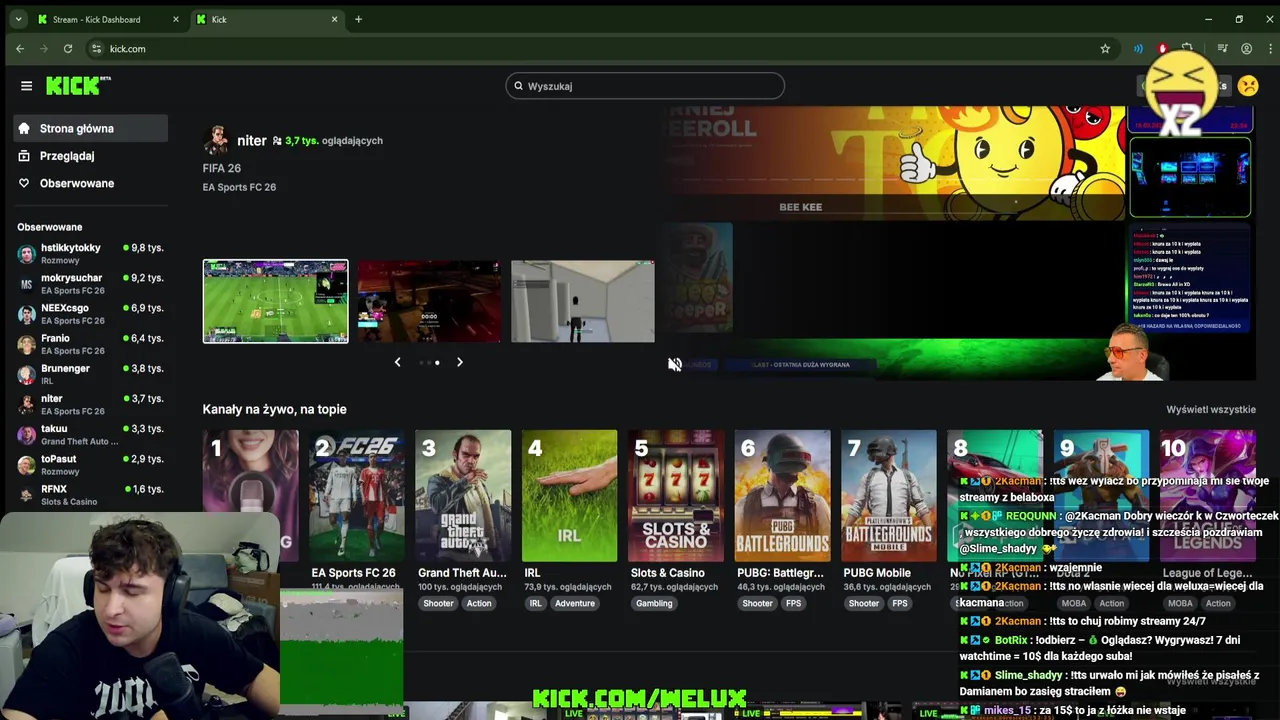
Task: Open the niter channel name link
Action: (252, 141)
